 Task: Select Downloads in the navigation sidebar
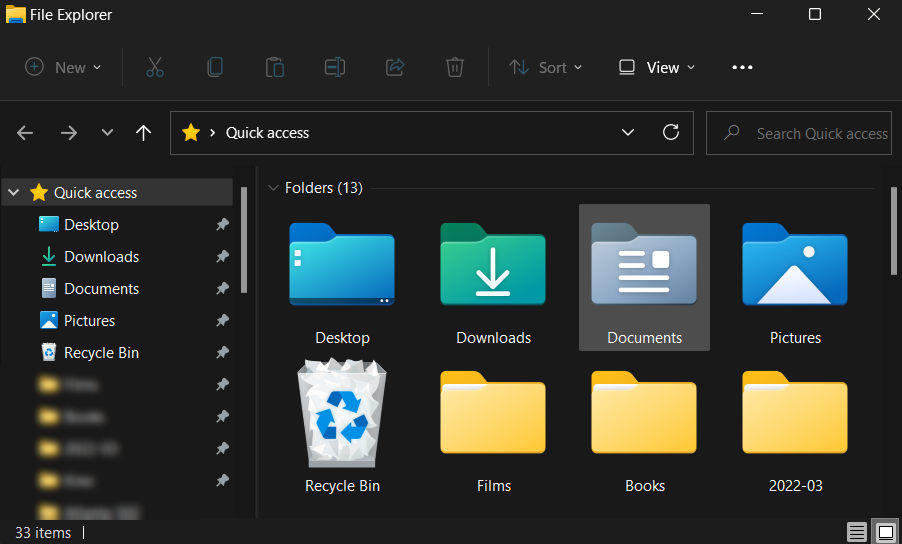pos(101,257)
